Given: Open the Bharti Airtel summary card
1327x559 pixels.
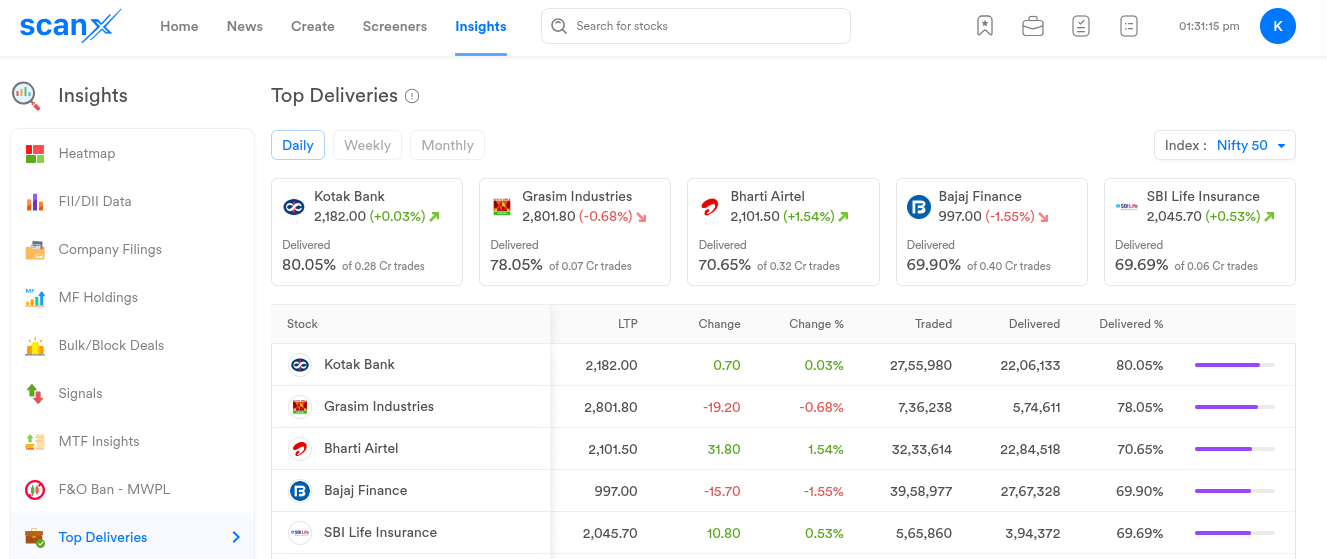Looking at the screenshot, I should 783,231.
